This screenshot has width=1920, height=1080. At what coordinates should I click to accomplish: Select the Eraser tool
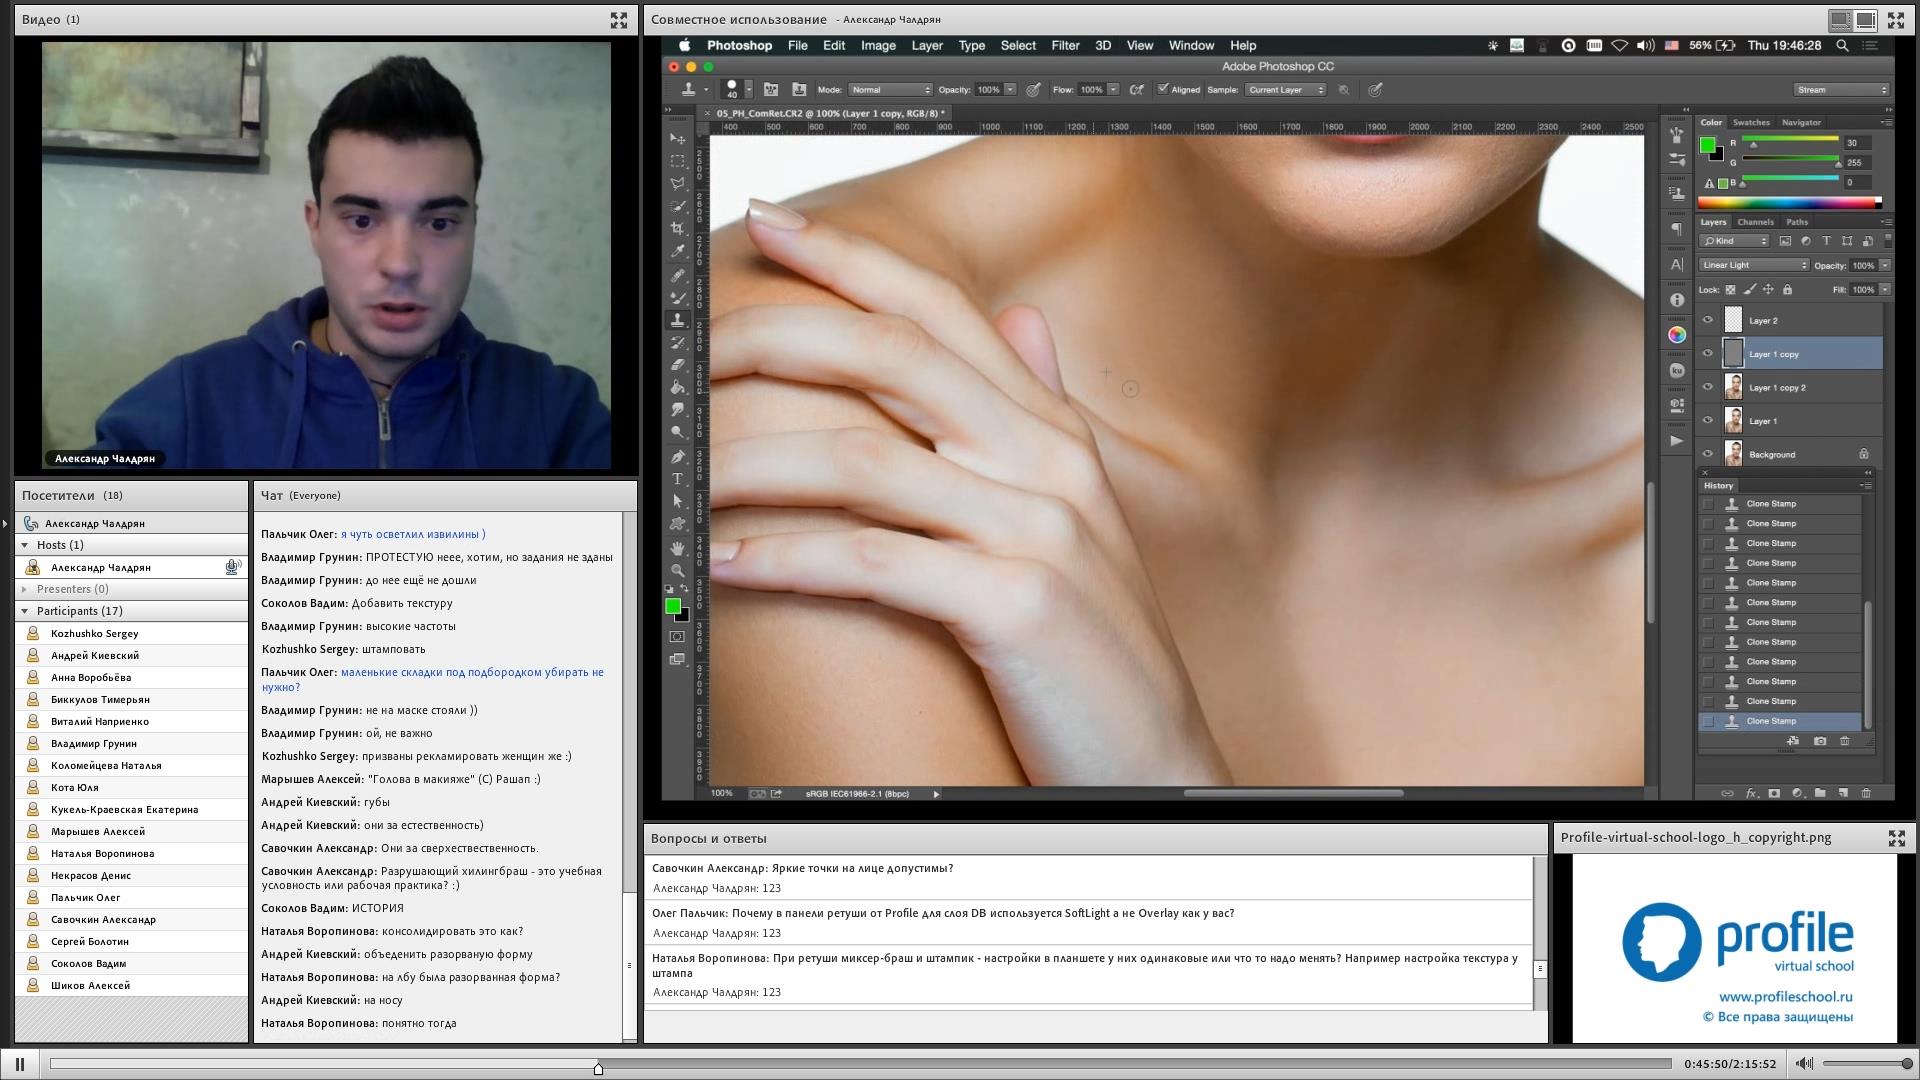[677, 365]
